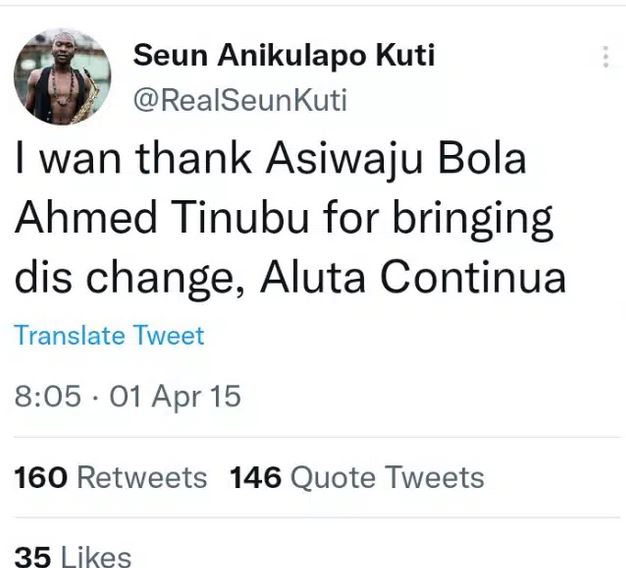View the 160 Retweets list
The height and width of the screenshot is (568, 626).
point(111,477)
